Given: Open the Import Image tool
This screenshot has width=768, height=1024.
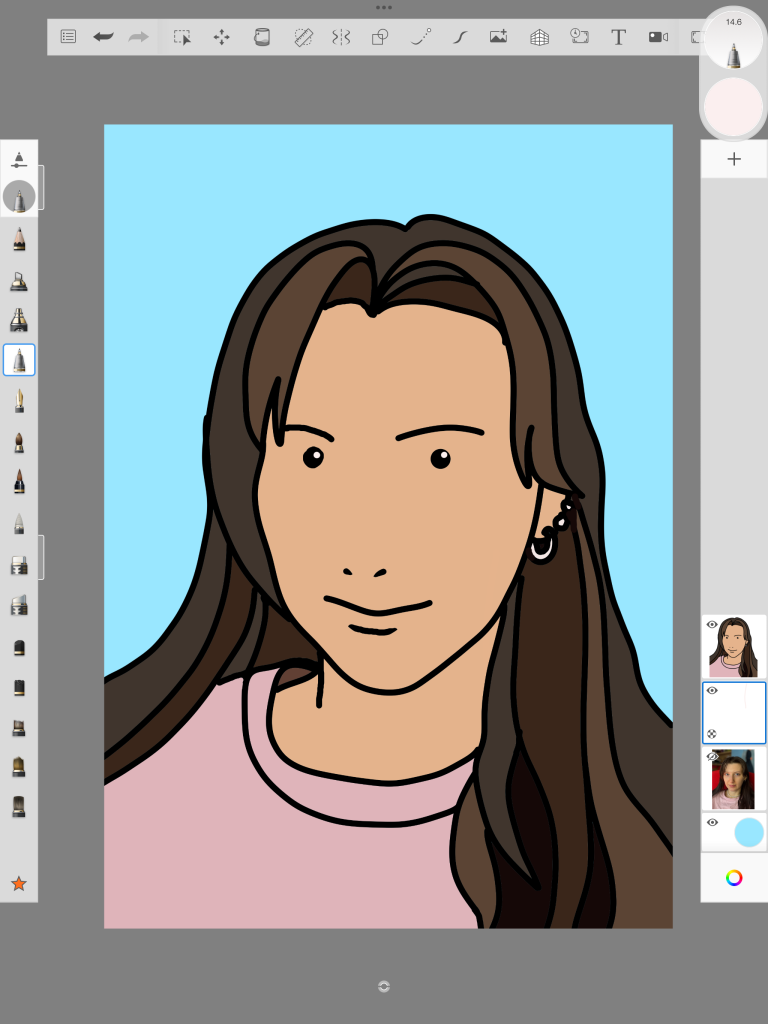Looking at the screenshot, I should [x=498, y=37].
